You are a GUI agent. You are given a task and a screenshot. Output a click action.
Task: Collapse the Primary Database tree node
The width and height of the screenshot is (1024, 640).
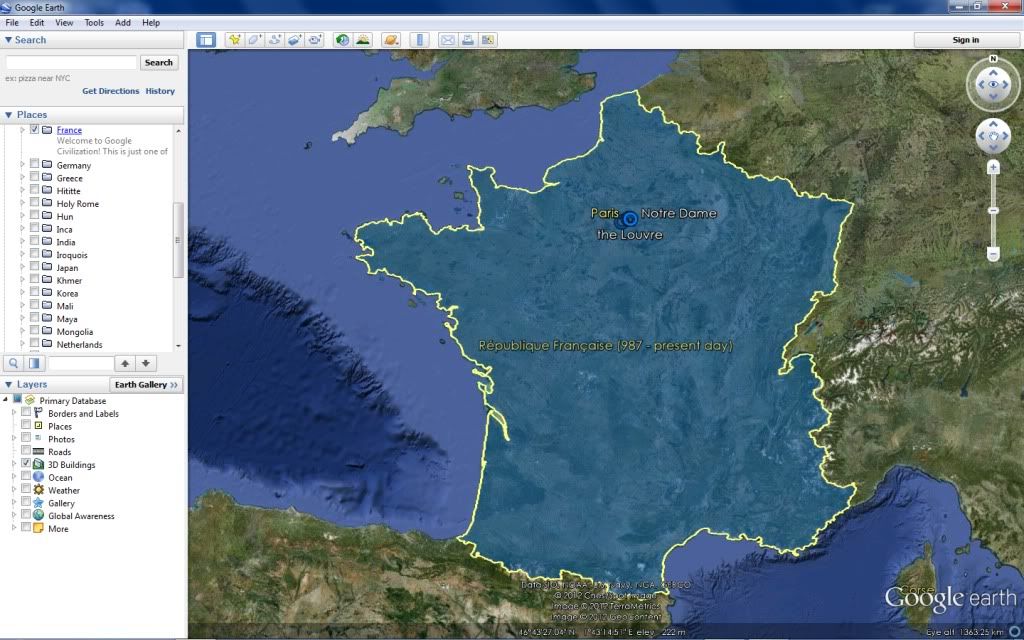point(6,400)
